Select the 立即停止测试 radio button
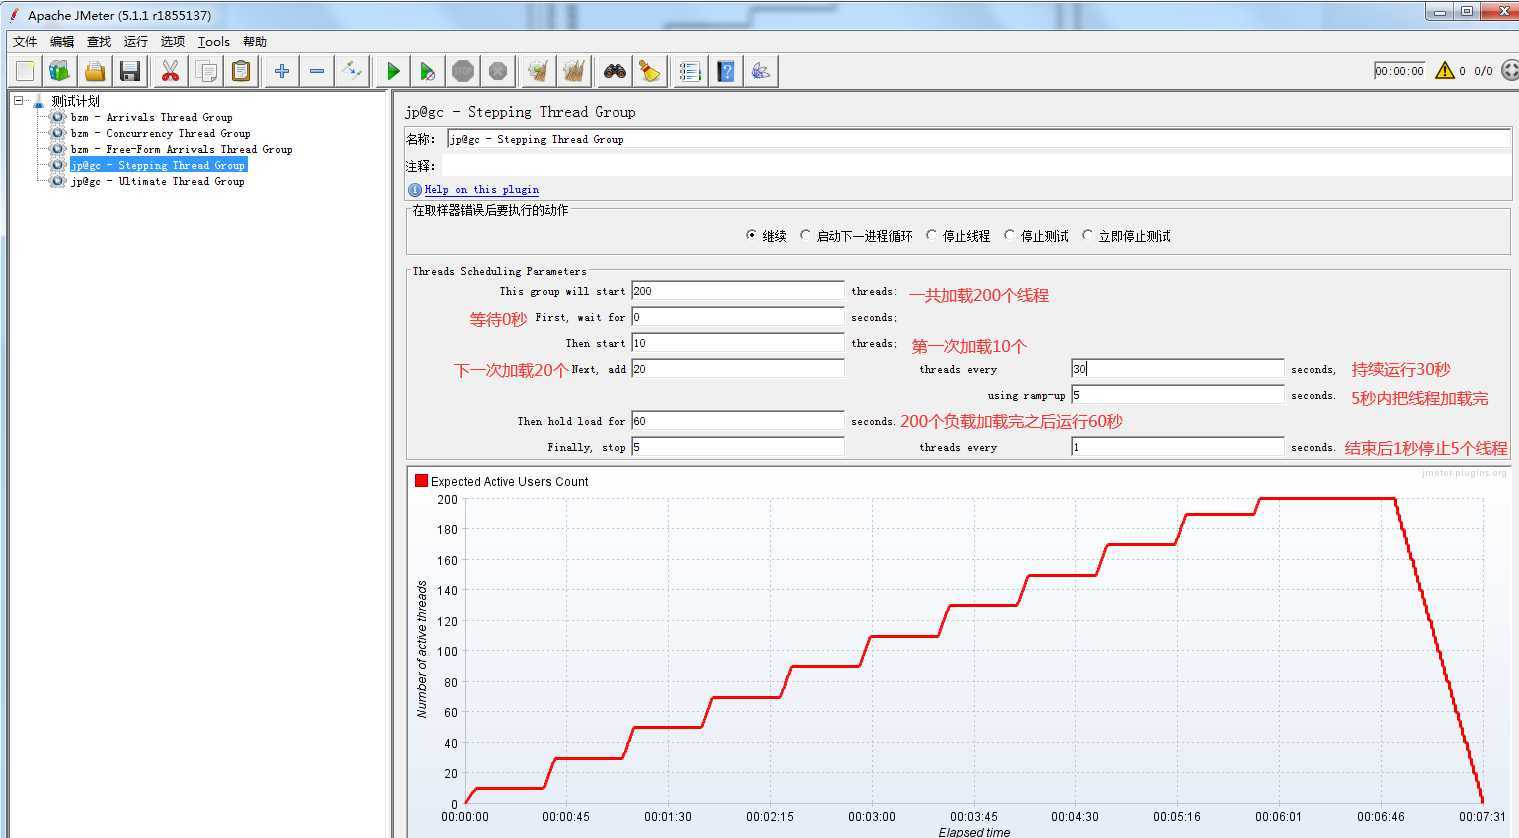The width and height of the screenshot is (1519, 838). (1087, 236)
